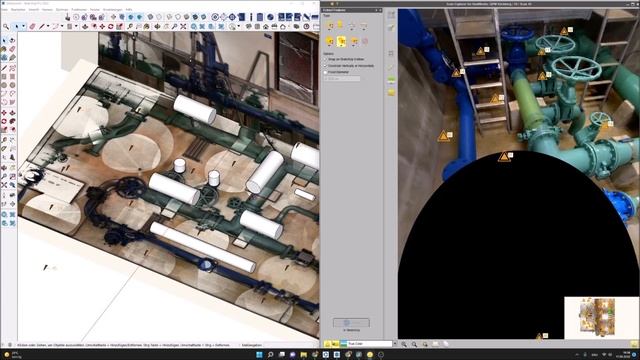
Task: Open taskbar Search
Action: click(270, 355)
